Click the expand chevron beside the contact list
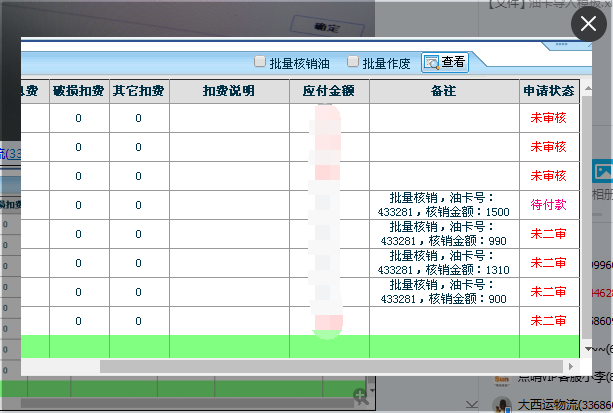This screenshot has height=413, width=613. point(471,404)
